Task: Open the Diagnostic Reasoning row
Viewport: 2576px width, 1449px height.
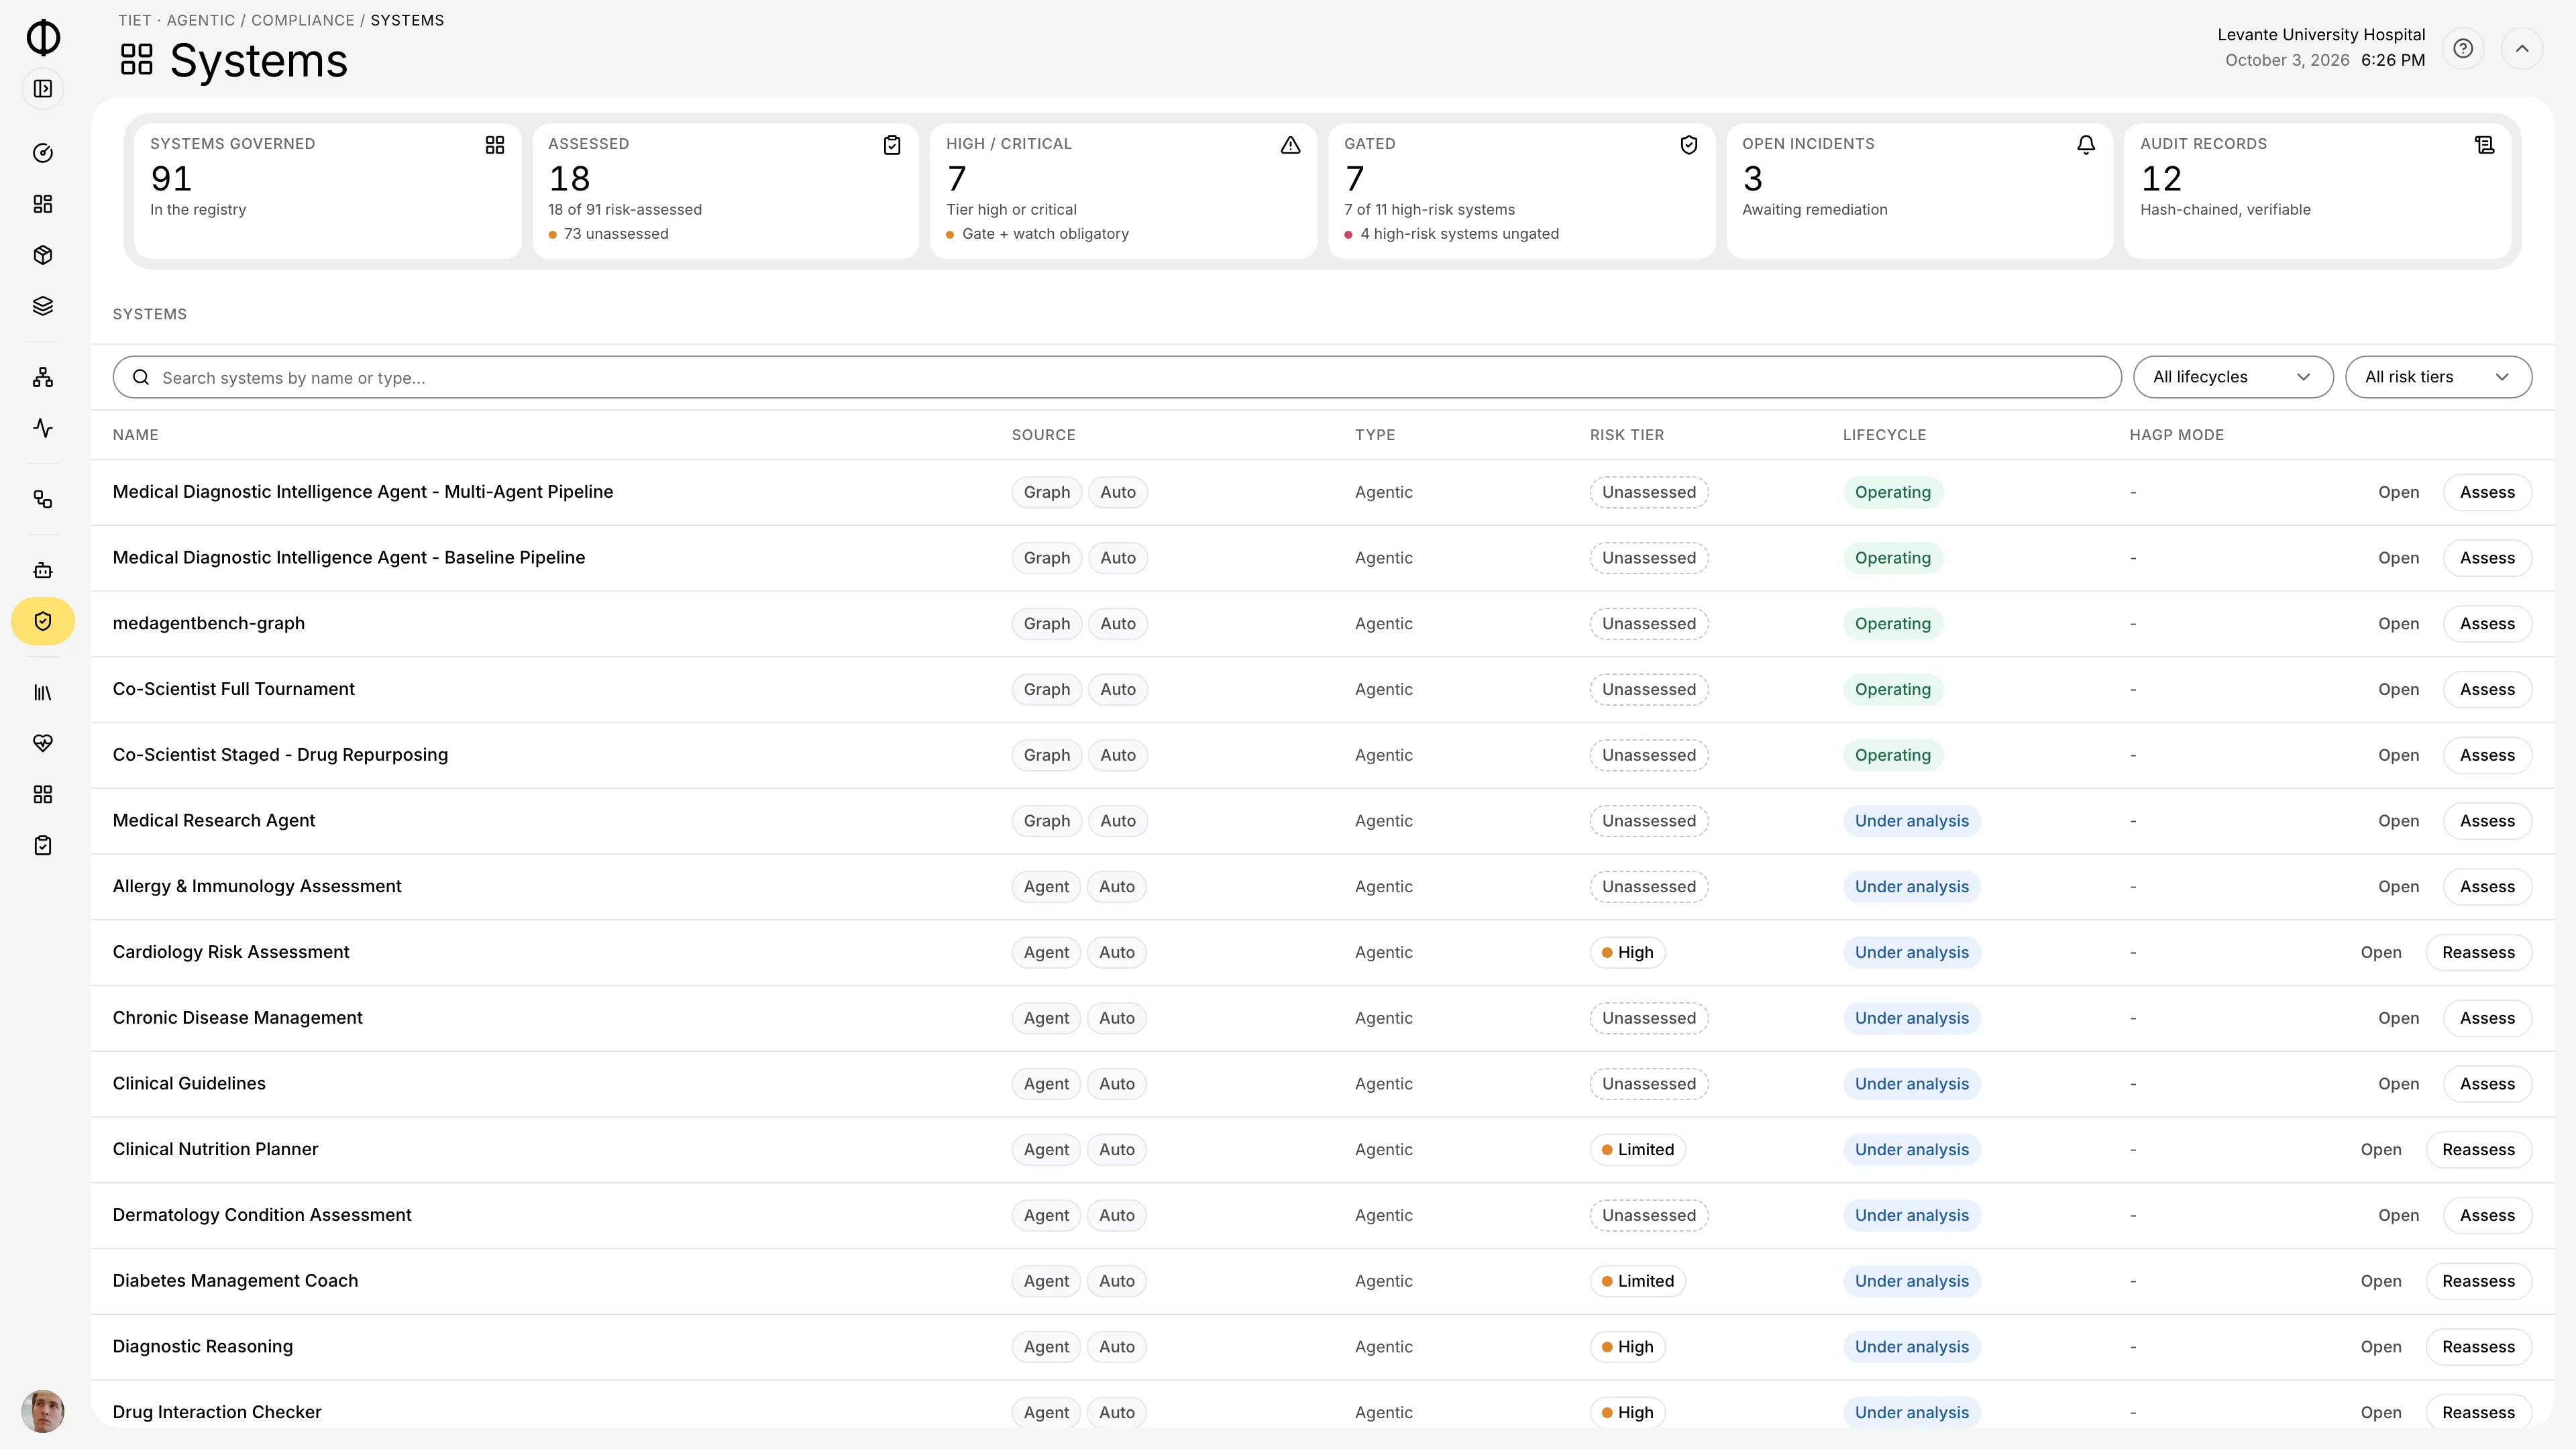Action: 2380,1347
